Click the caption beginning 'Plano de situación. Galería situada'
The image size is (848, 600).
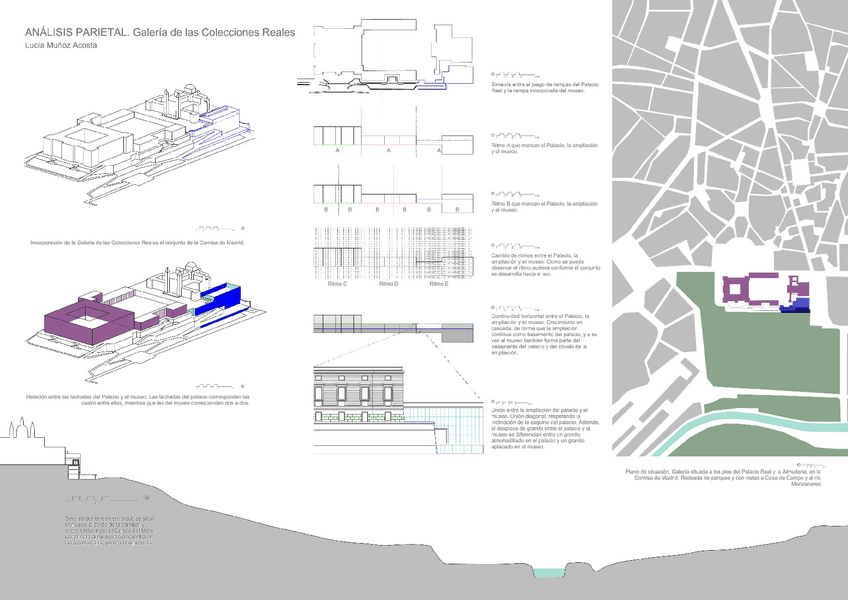click(724, 478)
